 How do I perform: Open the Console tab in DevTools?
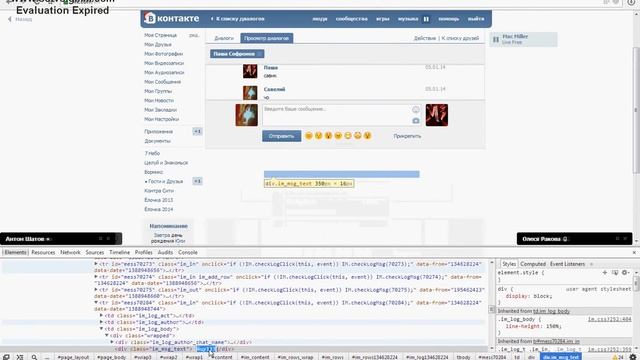coord(188,253)
